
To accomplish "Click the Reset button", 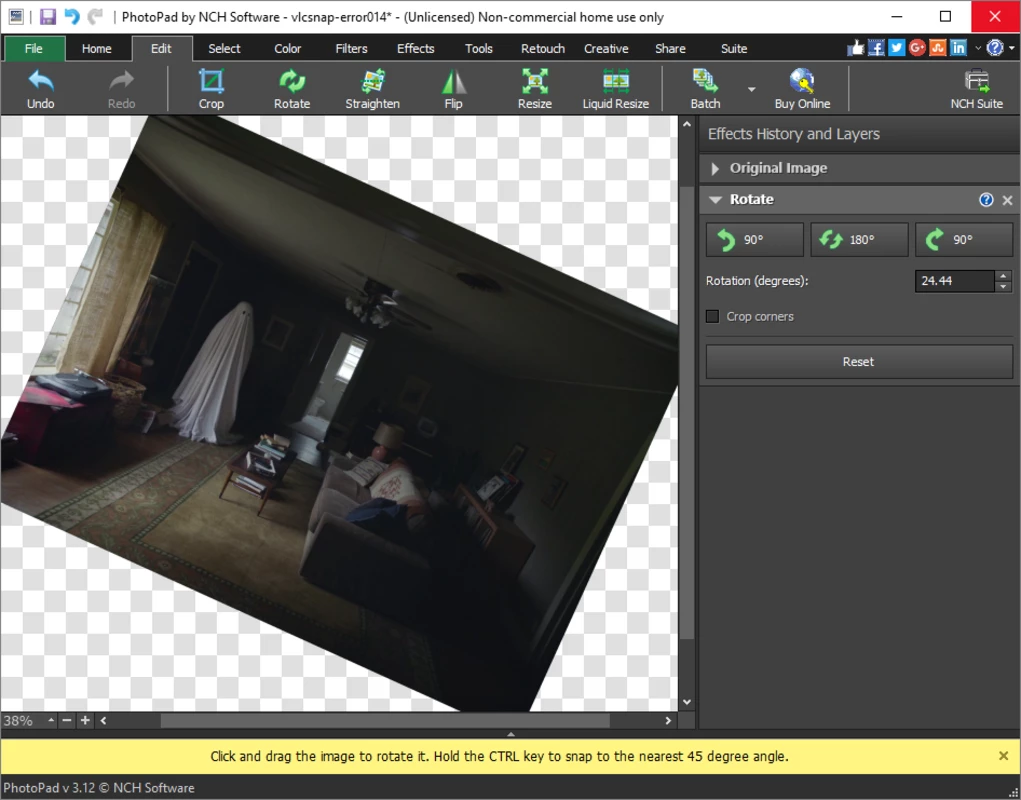I will pyautogui.click(x=859, y=361).
